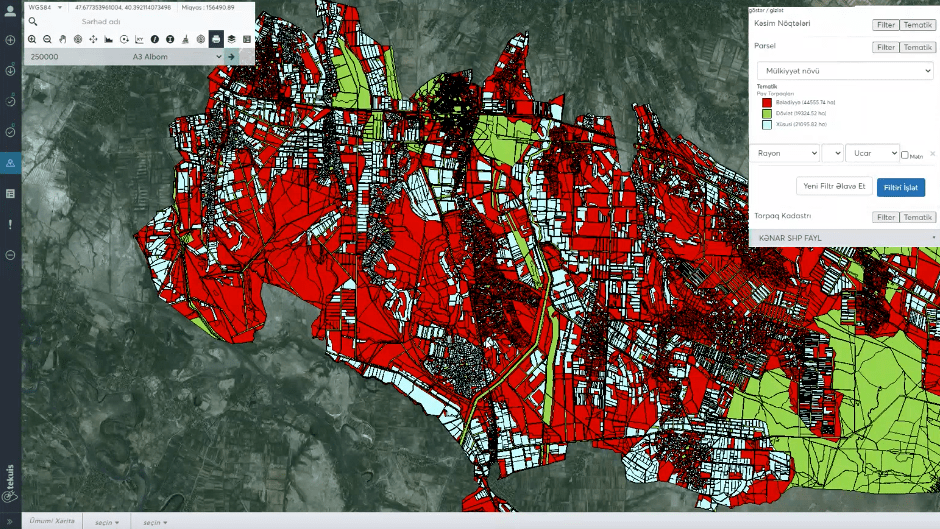Open the A3 Albom paper size dropdown

[x=176, y=56]
